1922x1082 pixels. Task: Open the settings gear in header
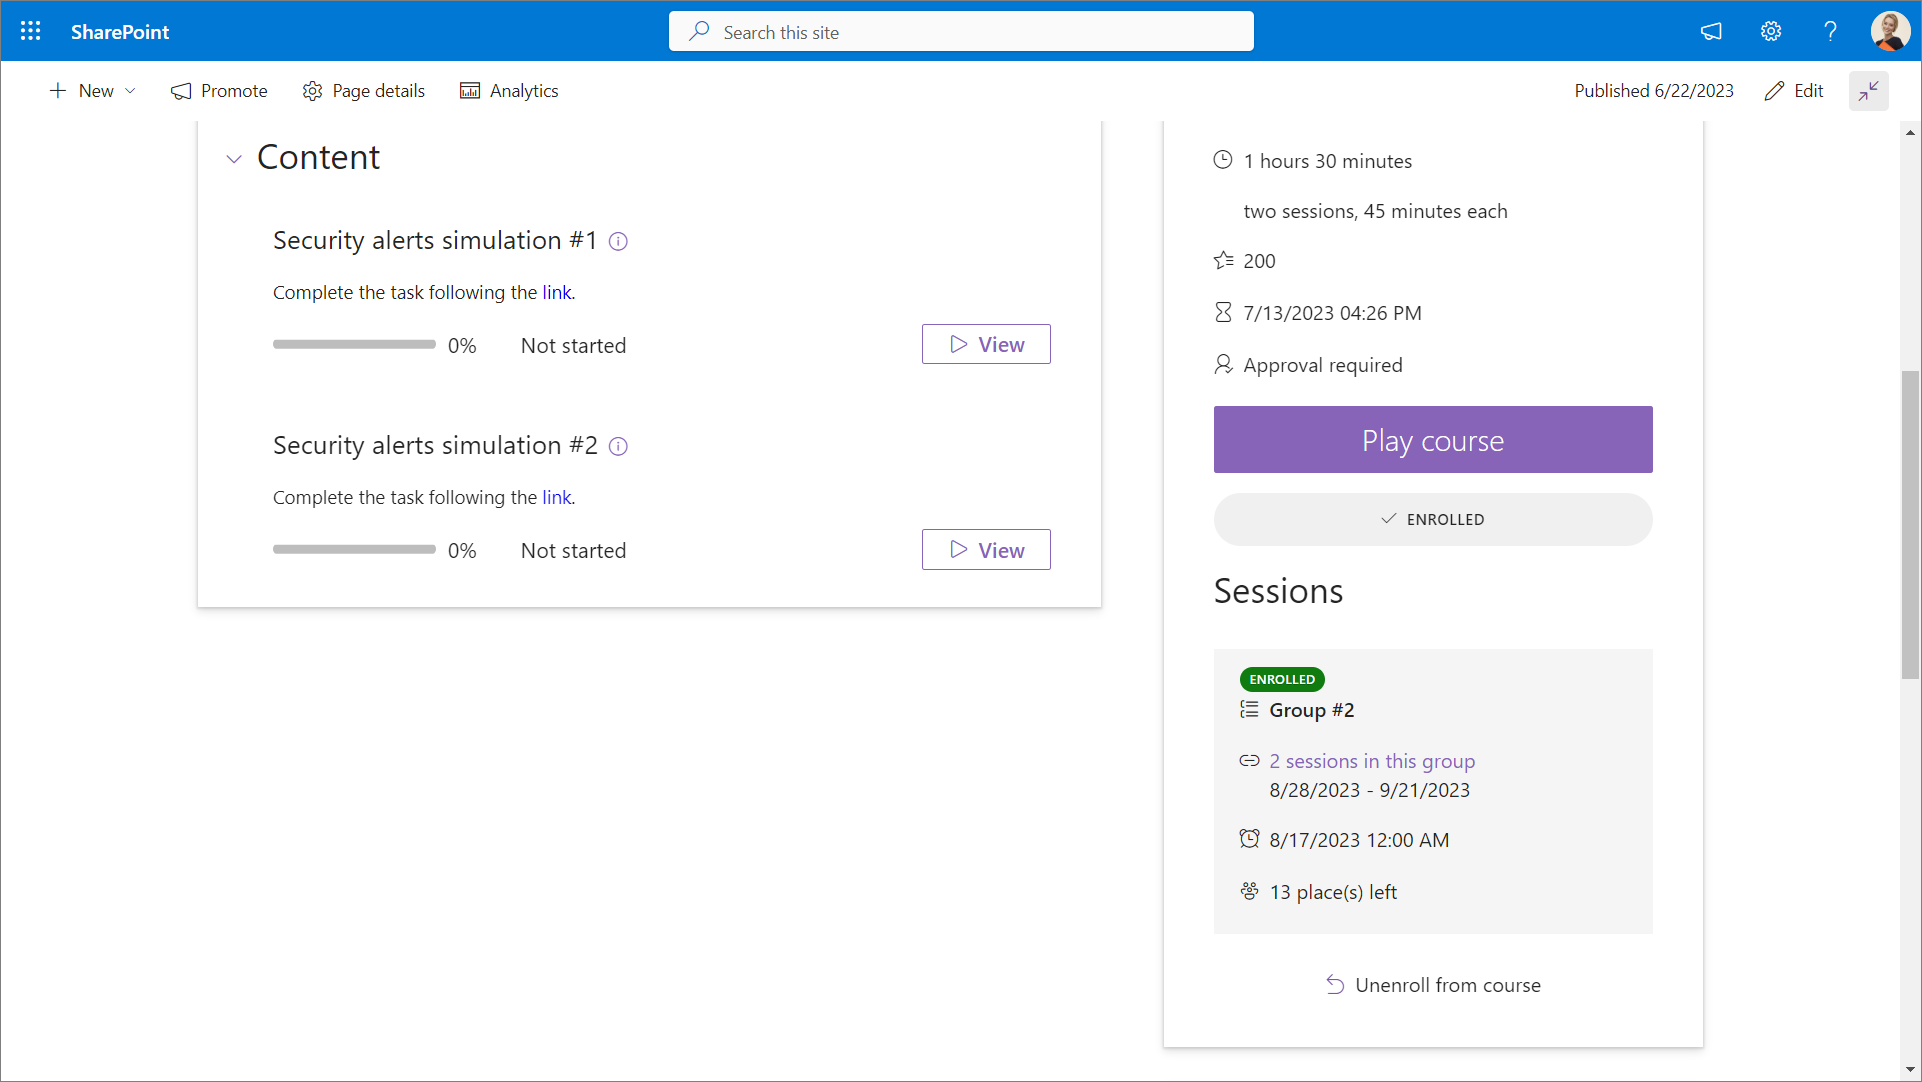pyautogui.click(x=1771, y=31)
